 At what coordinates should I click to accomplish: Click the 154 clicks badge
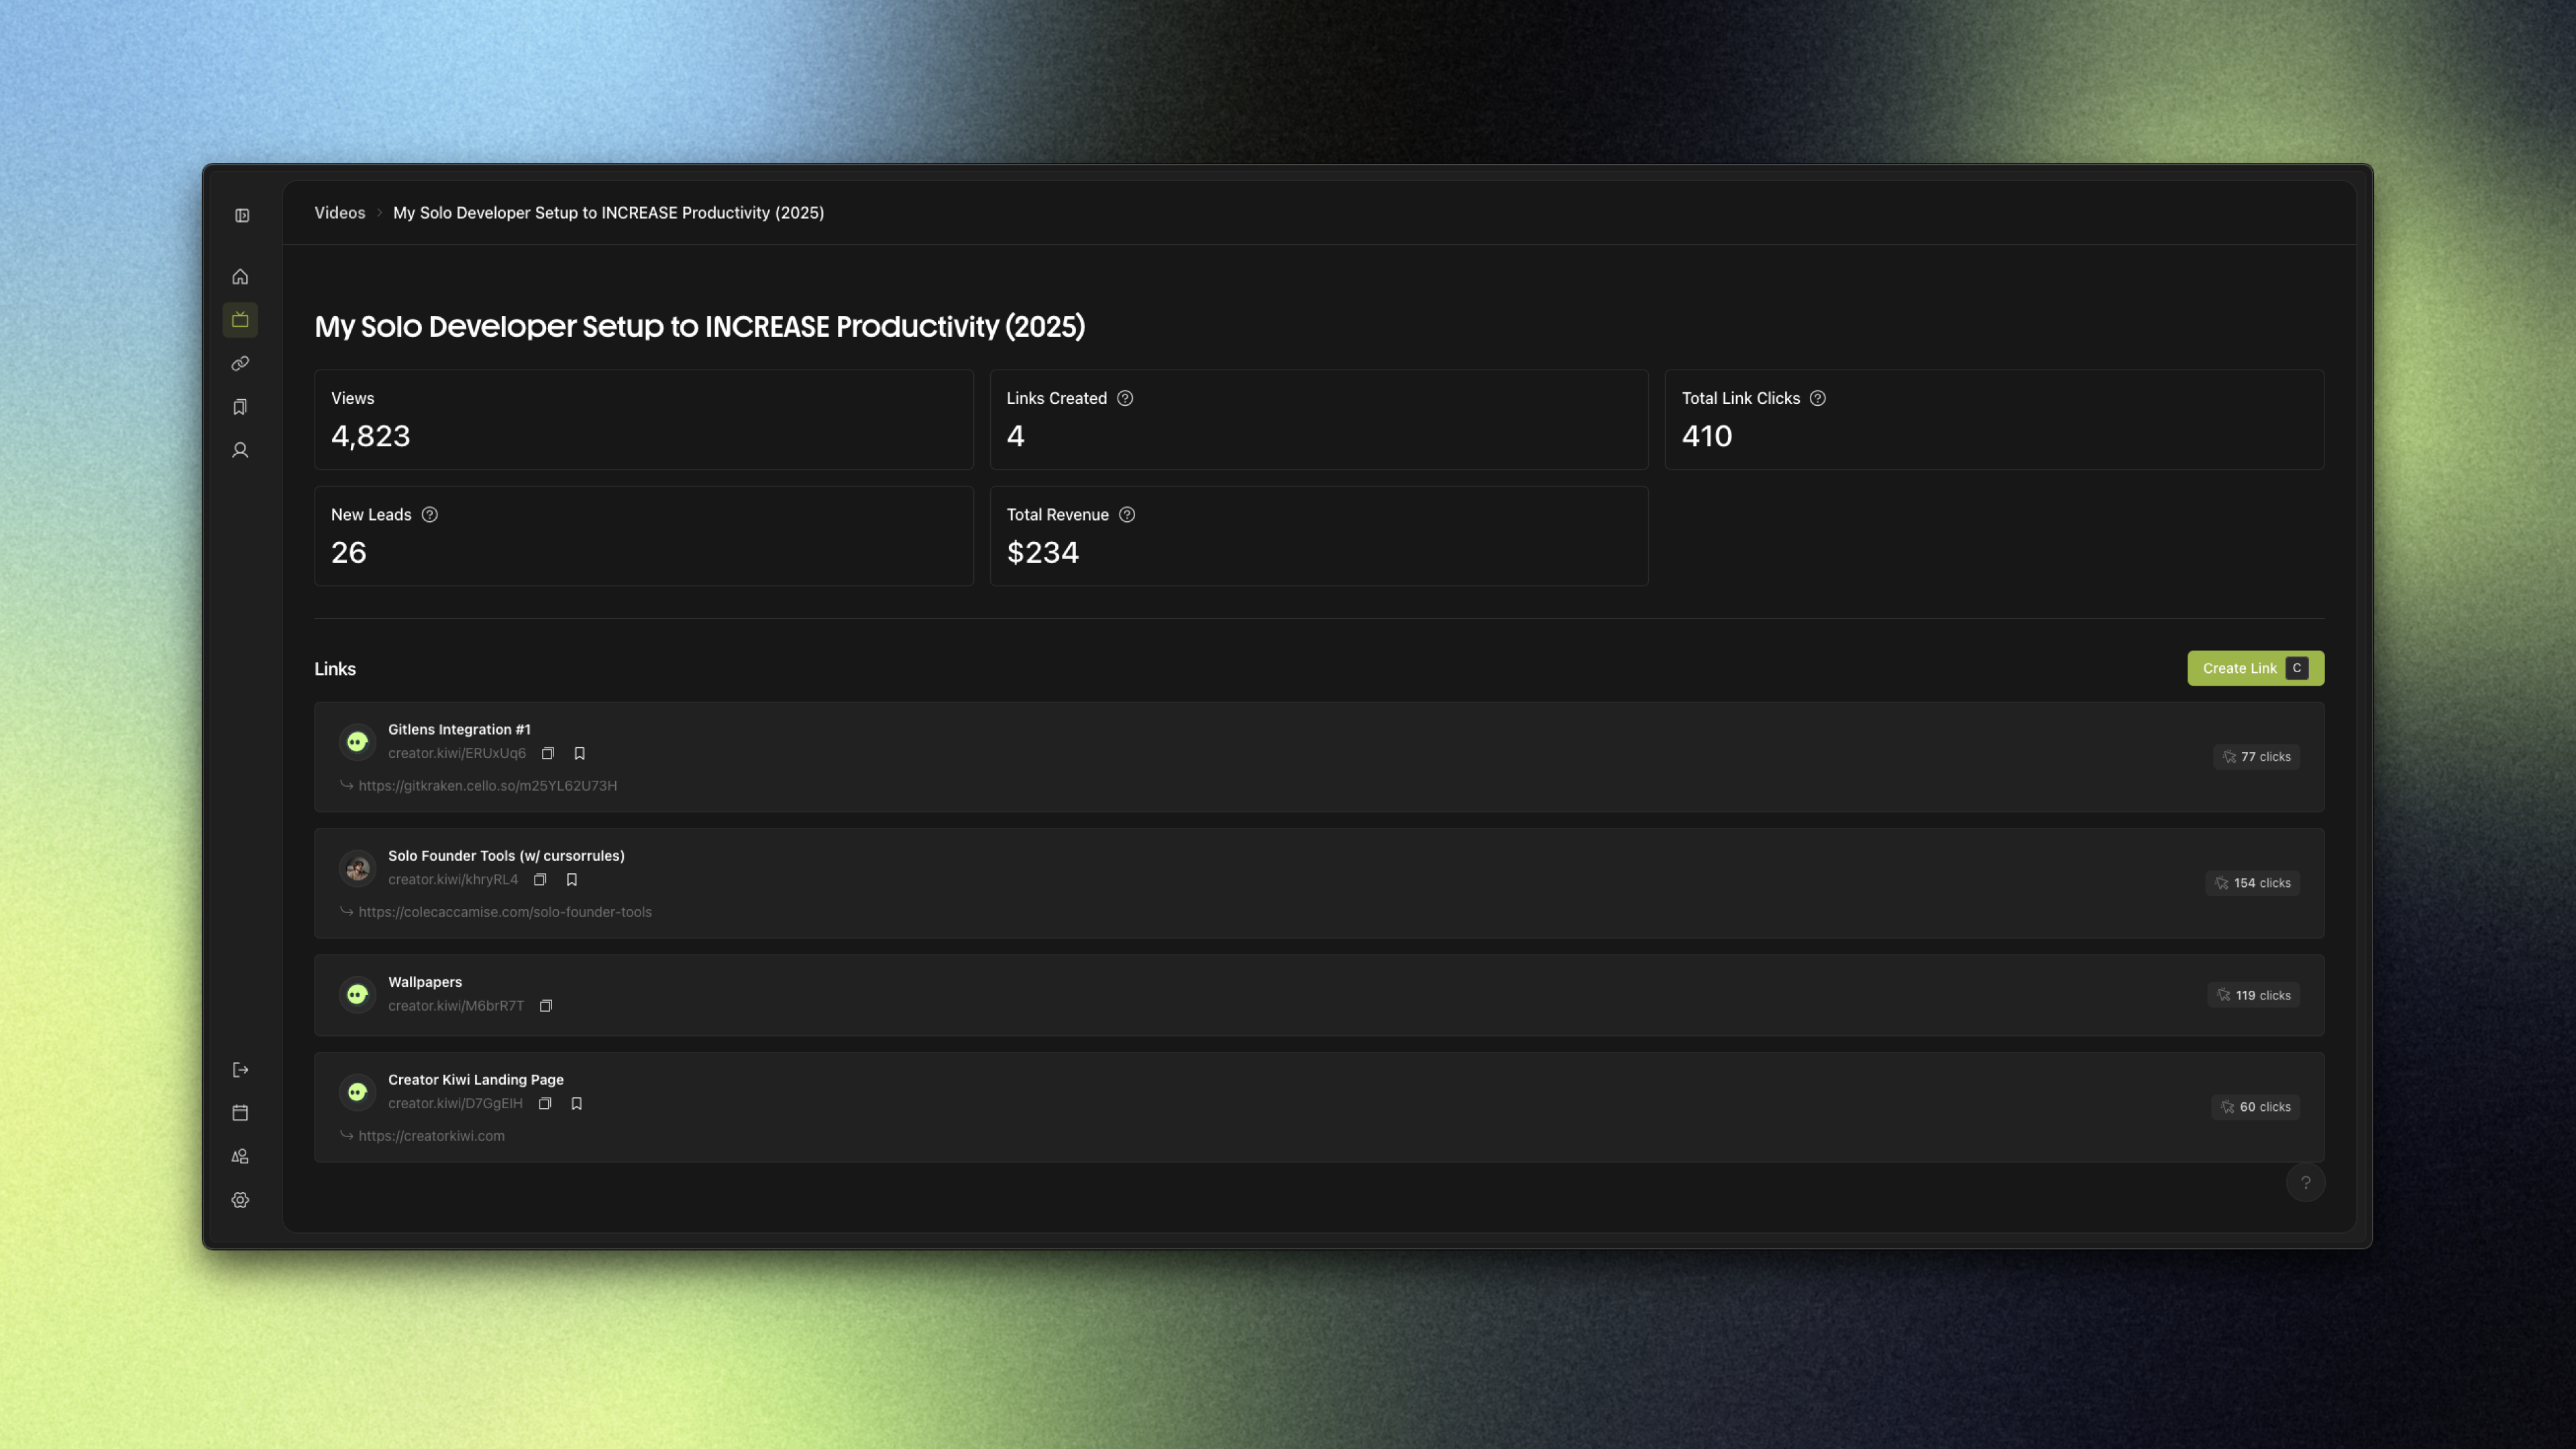click(x=2252, y=883)
